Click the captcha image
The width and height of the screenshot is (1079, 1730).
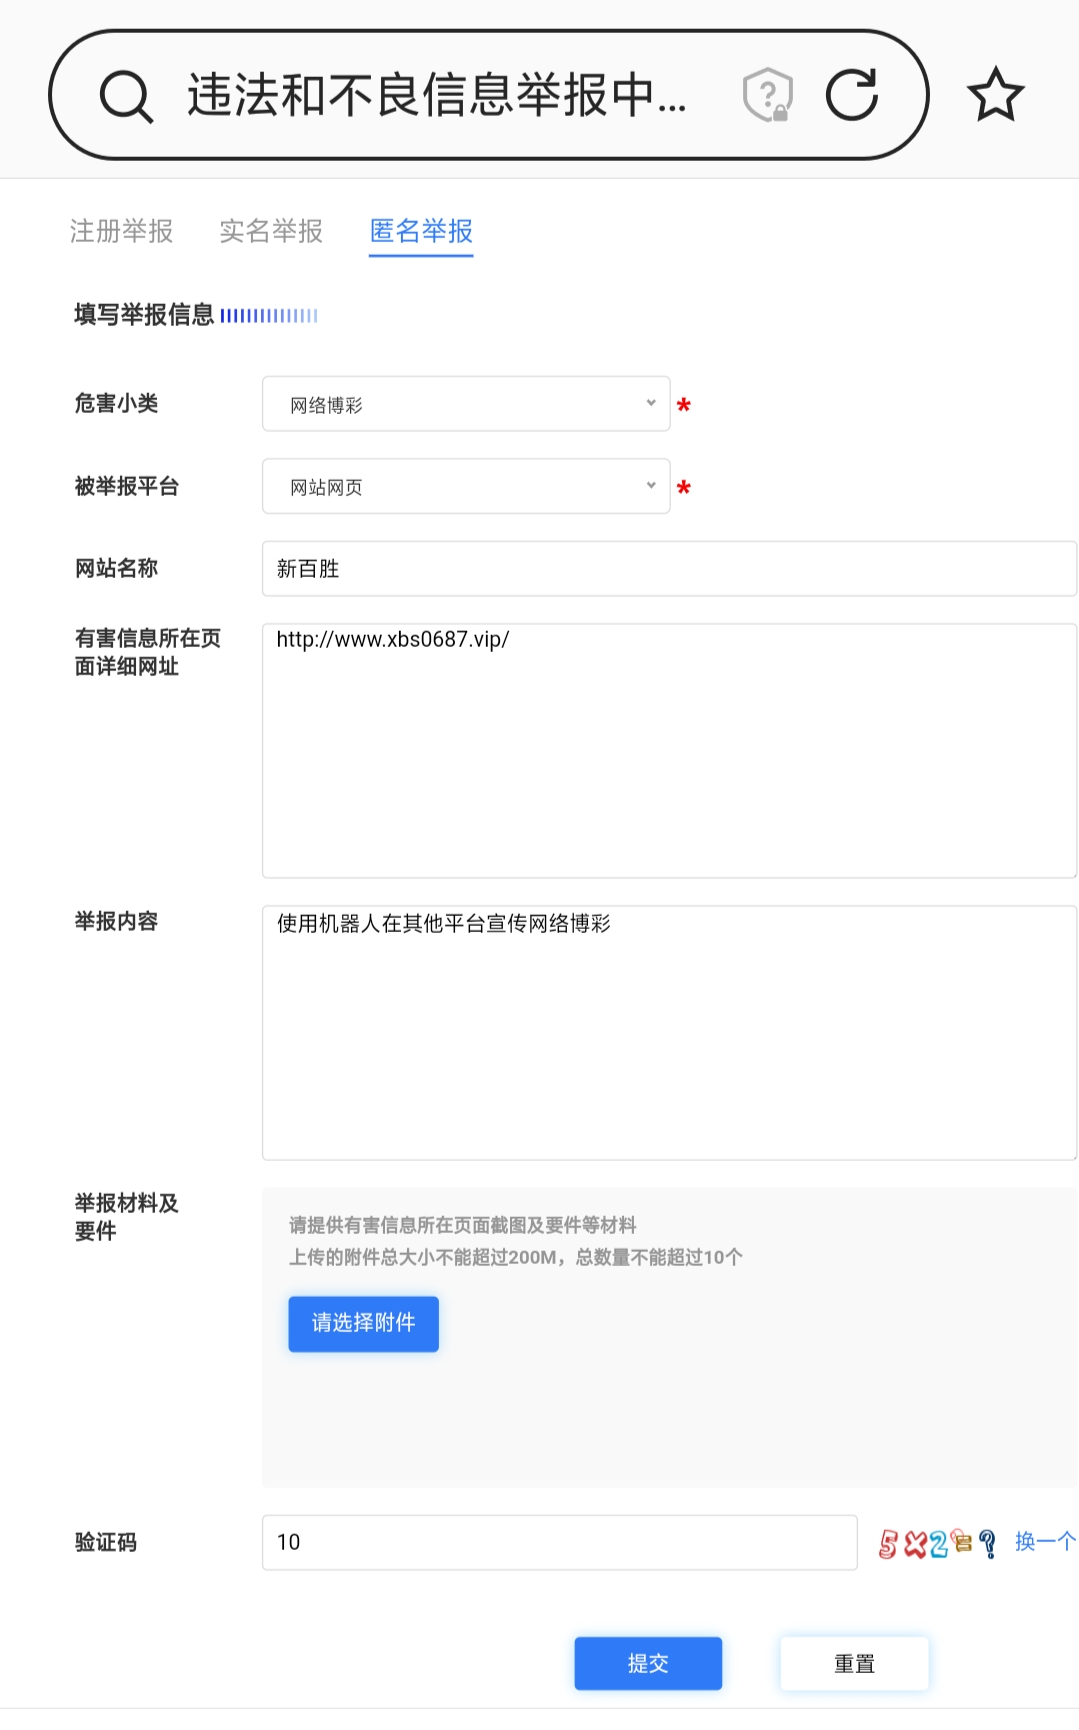point(938,1543)
